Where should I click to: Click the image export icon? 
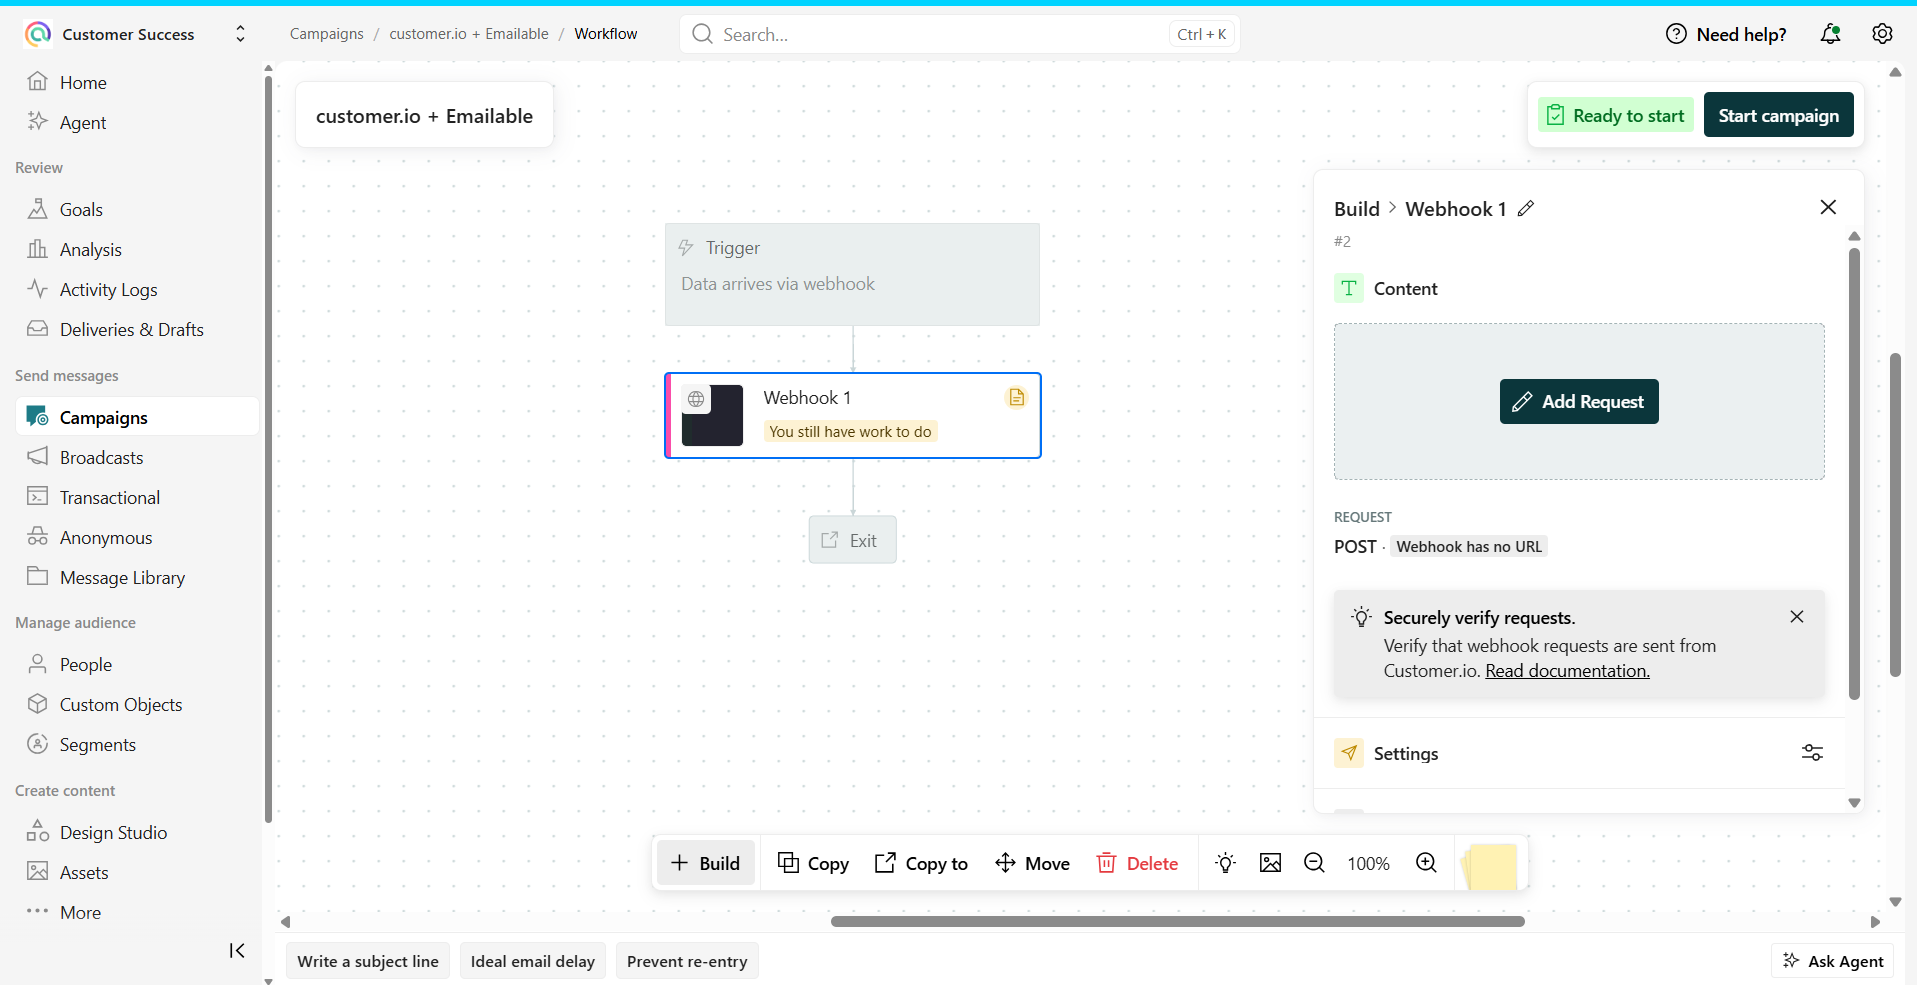1270,863
